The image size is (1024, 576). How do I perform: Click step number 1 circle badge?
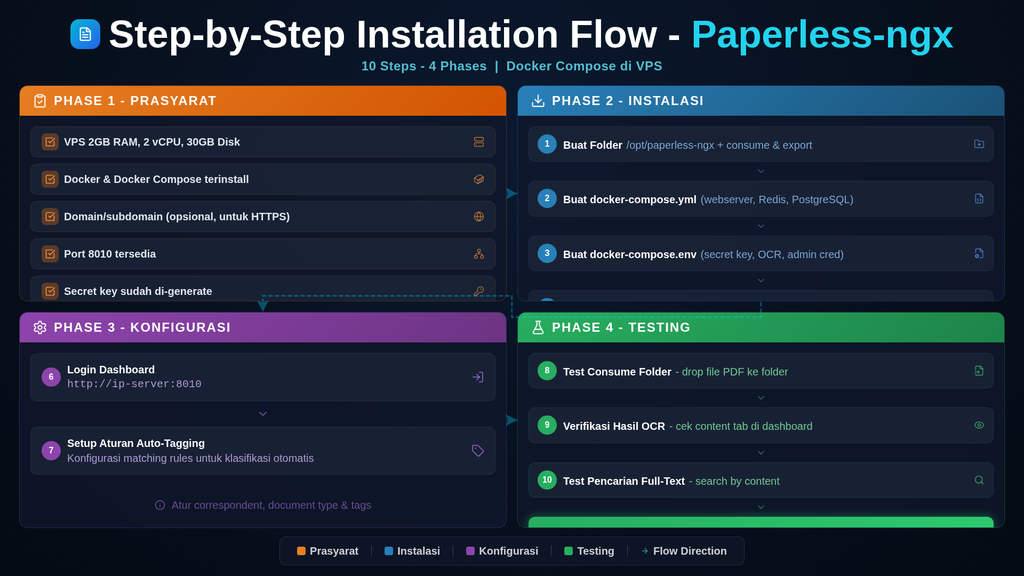547,144
